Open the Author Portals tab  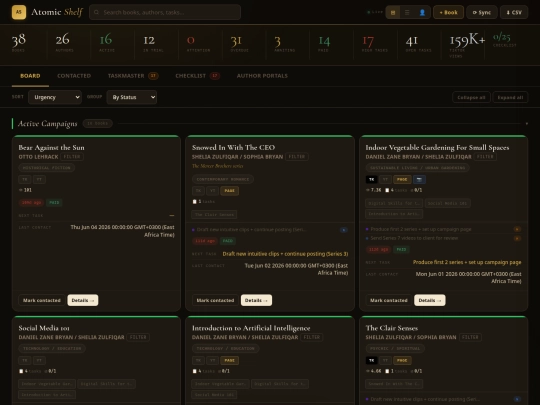(262, 76)
